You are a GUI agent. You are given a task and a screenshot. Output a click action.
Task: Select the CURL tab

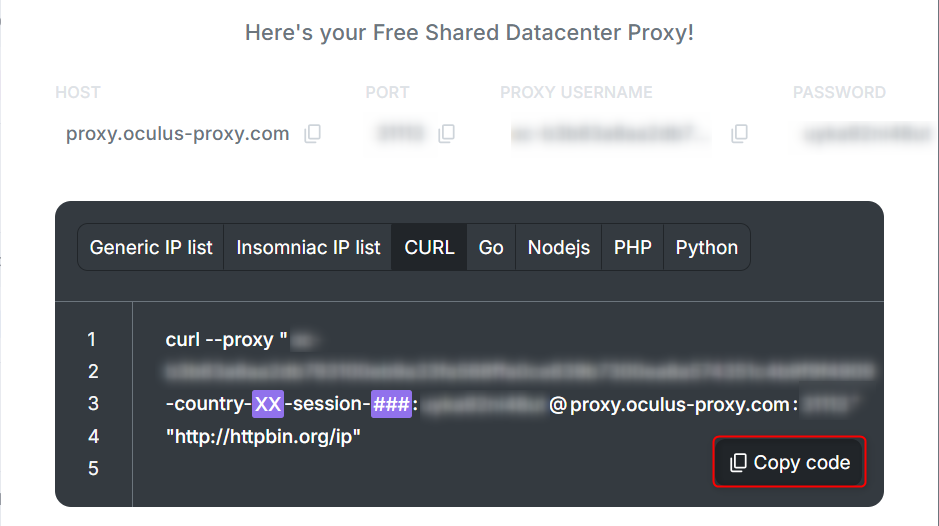(x=429, y=247)
